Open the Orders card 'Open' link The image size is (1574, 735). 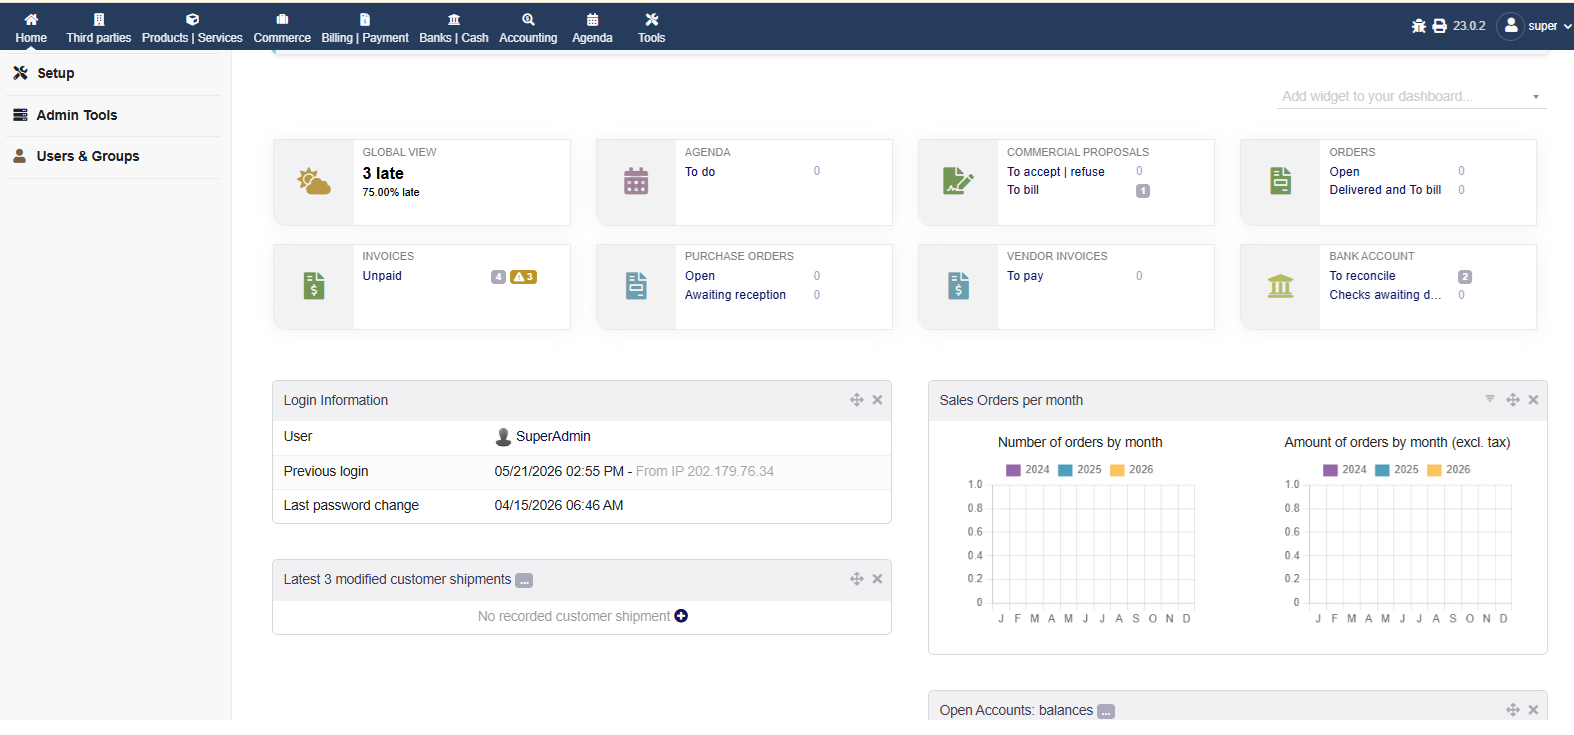1344,172
